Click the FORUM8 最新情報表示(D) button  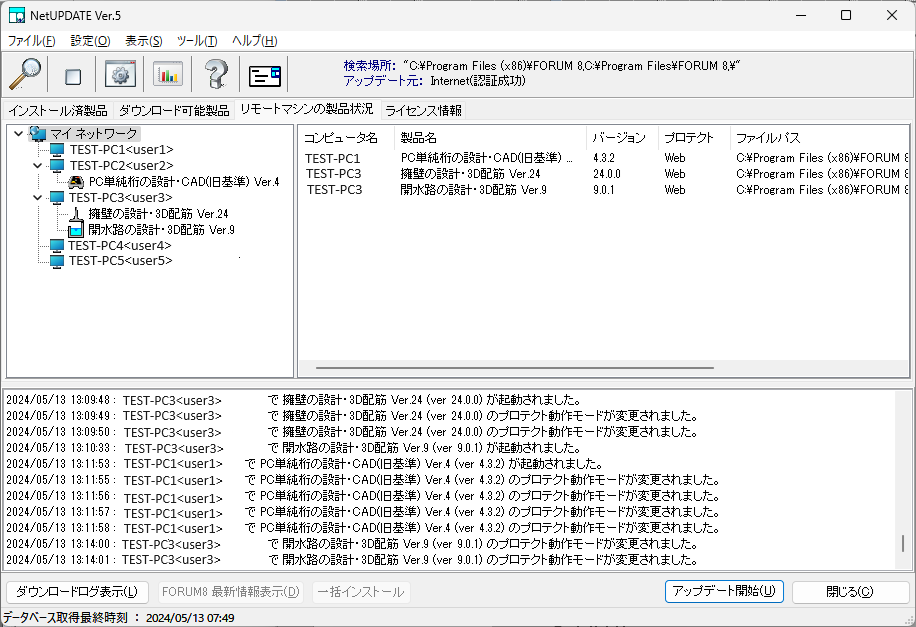click(x=231, y=592)
